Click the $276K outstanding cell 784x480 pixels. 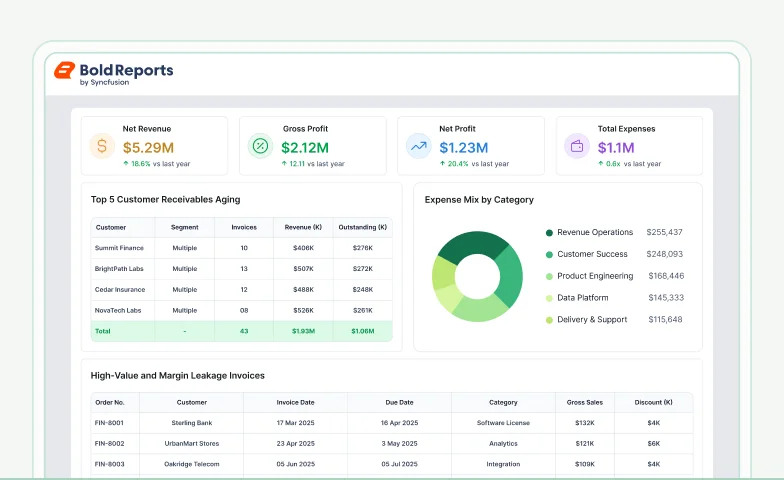click(362, 248)
